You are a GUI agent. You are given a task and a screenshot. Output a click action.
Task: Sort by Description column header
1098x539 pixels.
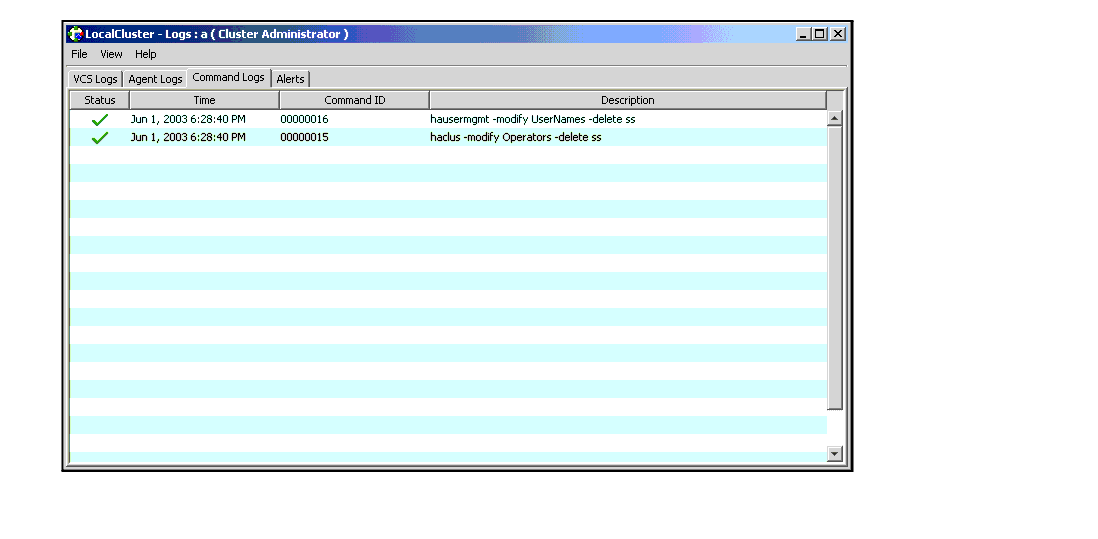coord(627,100)
